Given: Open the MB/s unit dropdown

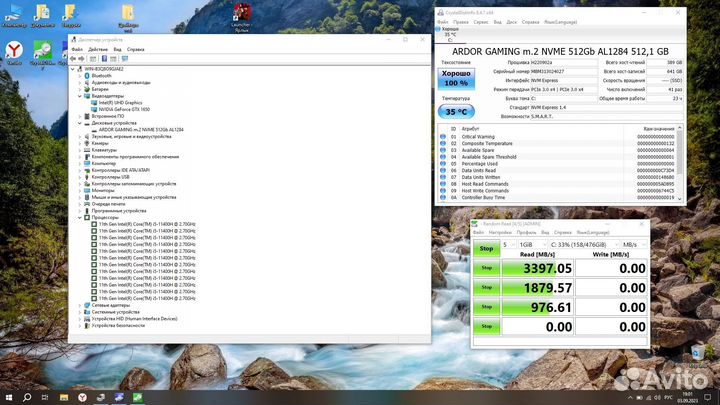Looking at the screenshot, I should (x=634, y=245).
